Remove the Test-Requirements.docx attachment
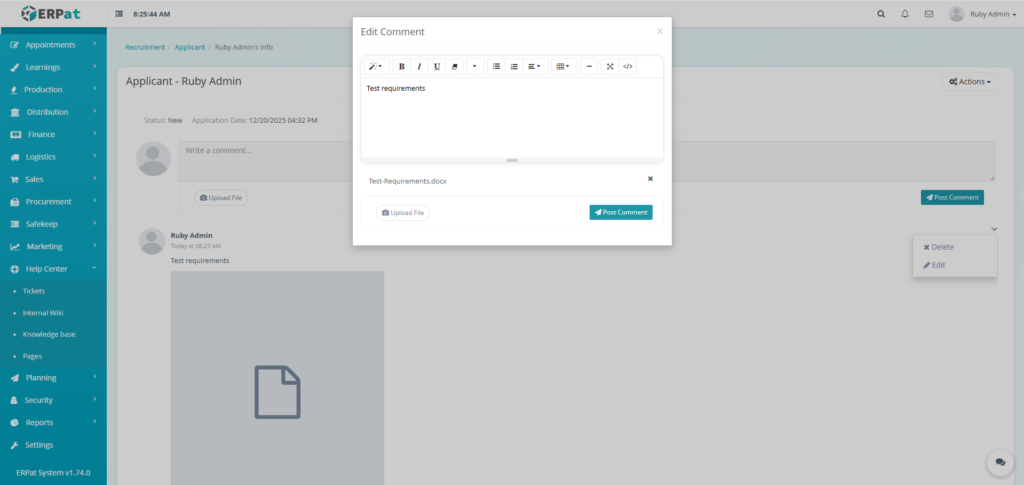Image resolution: width=1024 pixels, height=485 pixels. [x=650, y=178]
